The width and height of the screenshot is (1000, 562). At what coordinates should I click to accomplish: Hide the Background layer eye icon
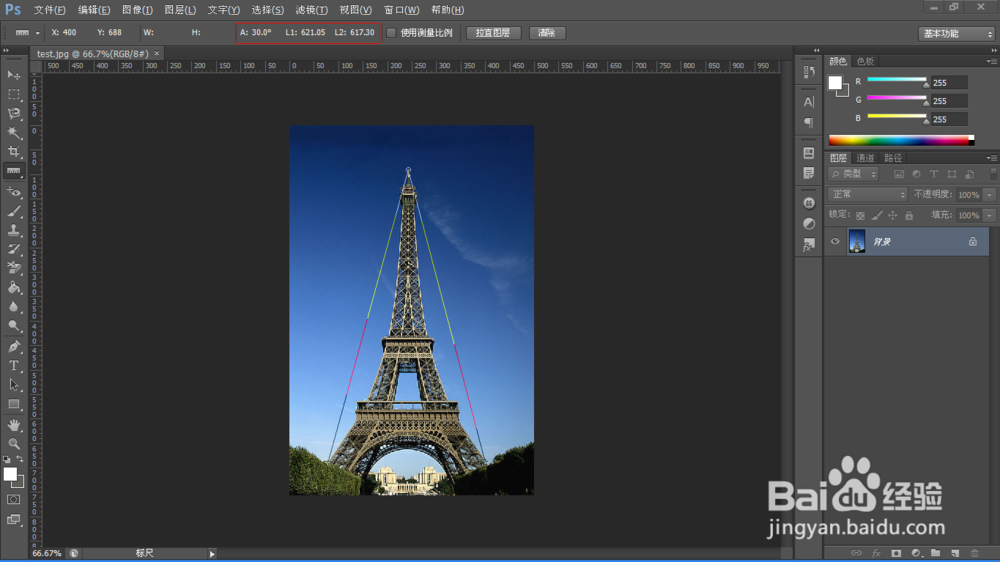click(835, 242)
